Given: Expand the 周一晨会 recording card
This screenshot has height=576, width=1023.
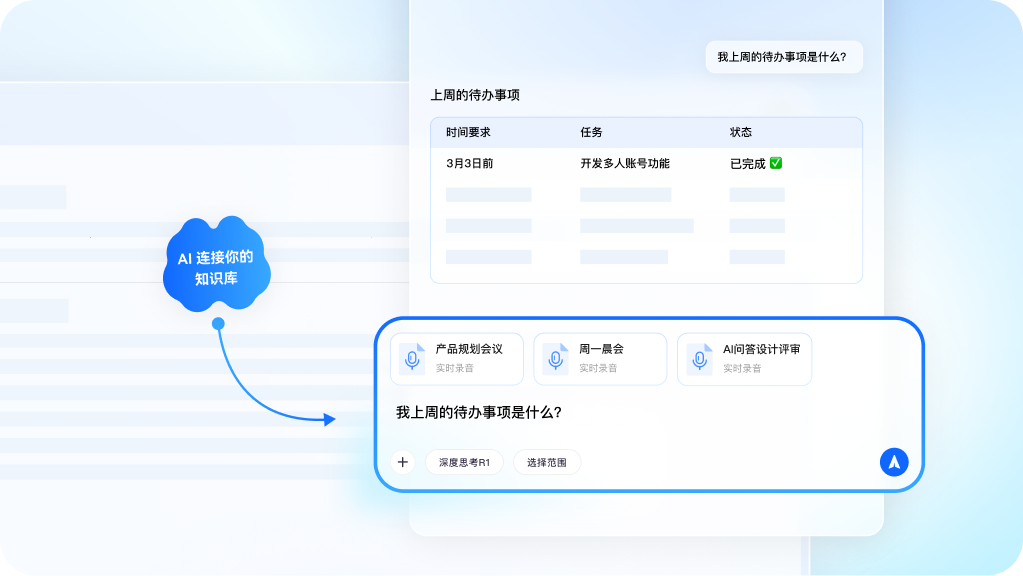Looking at the screenshot, I should coord(600,358).
